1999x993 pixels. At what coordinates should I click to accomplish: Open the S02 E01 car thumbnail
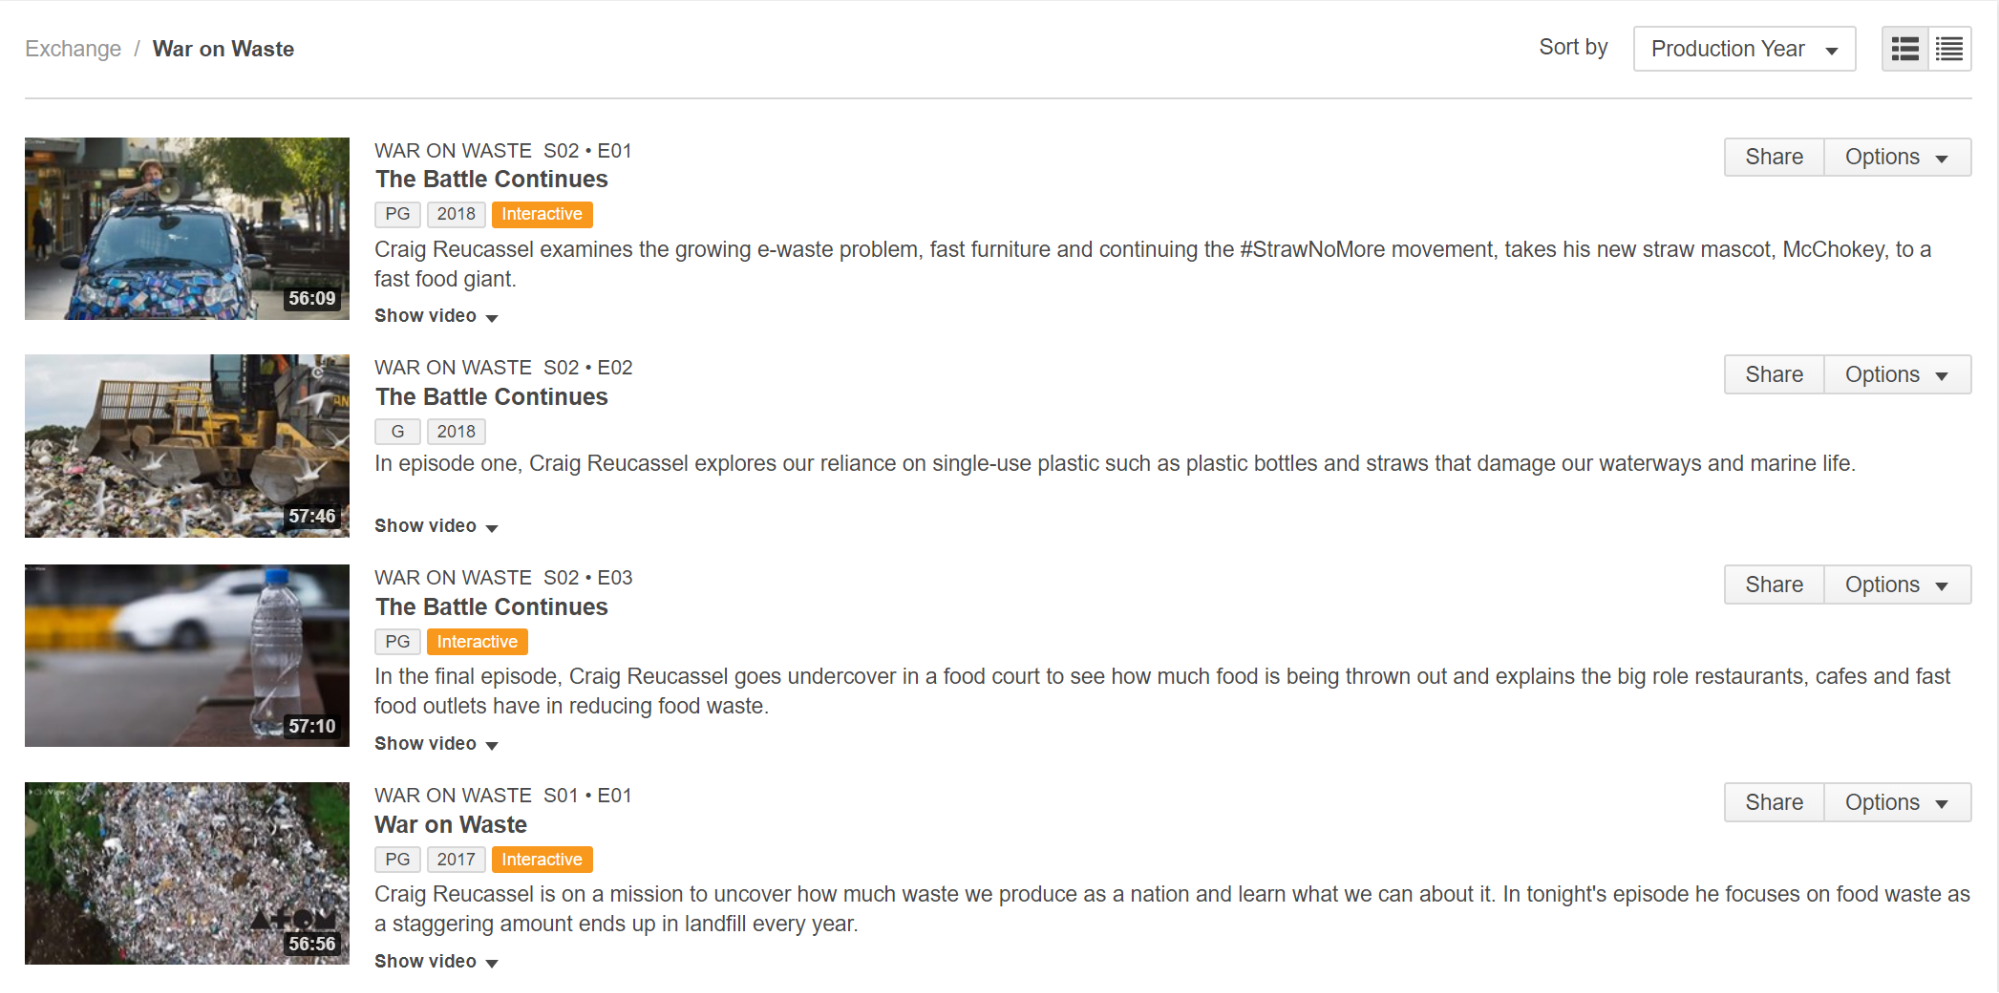pyautogui.click(x=187, y=229)
